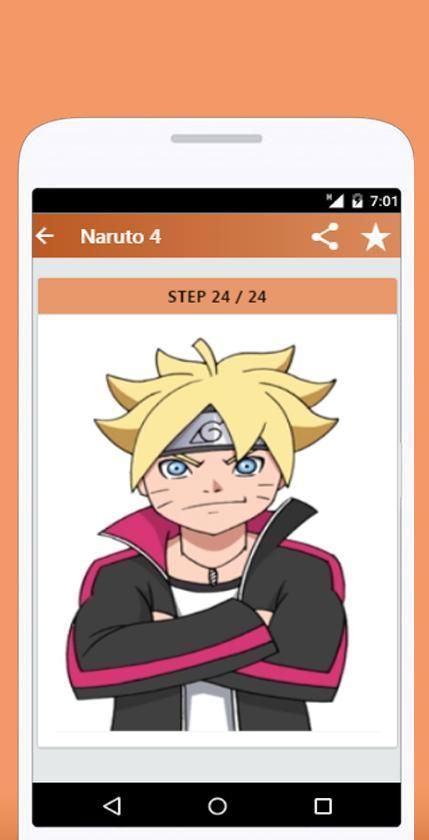The image size is (429, 840).
Task: Click the gray area below the drawing card
Action: point(217,765)
